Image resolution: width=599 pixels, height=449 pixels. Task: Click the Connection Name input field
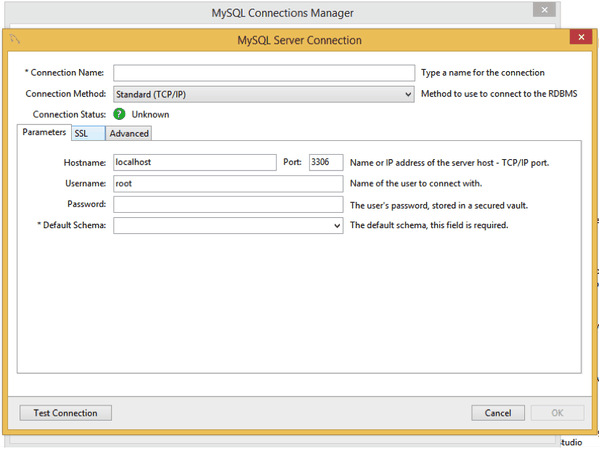click(x=264, y=73)
